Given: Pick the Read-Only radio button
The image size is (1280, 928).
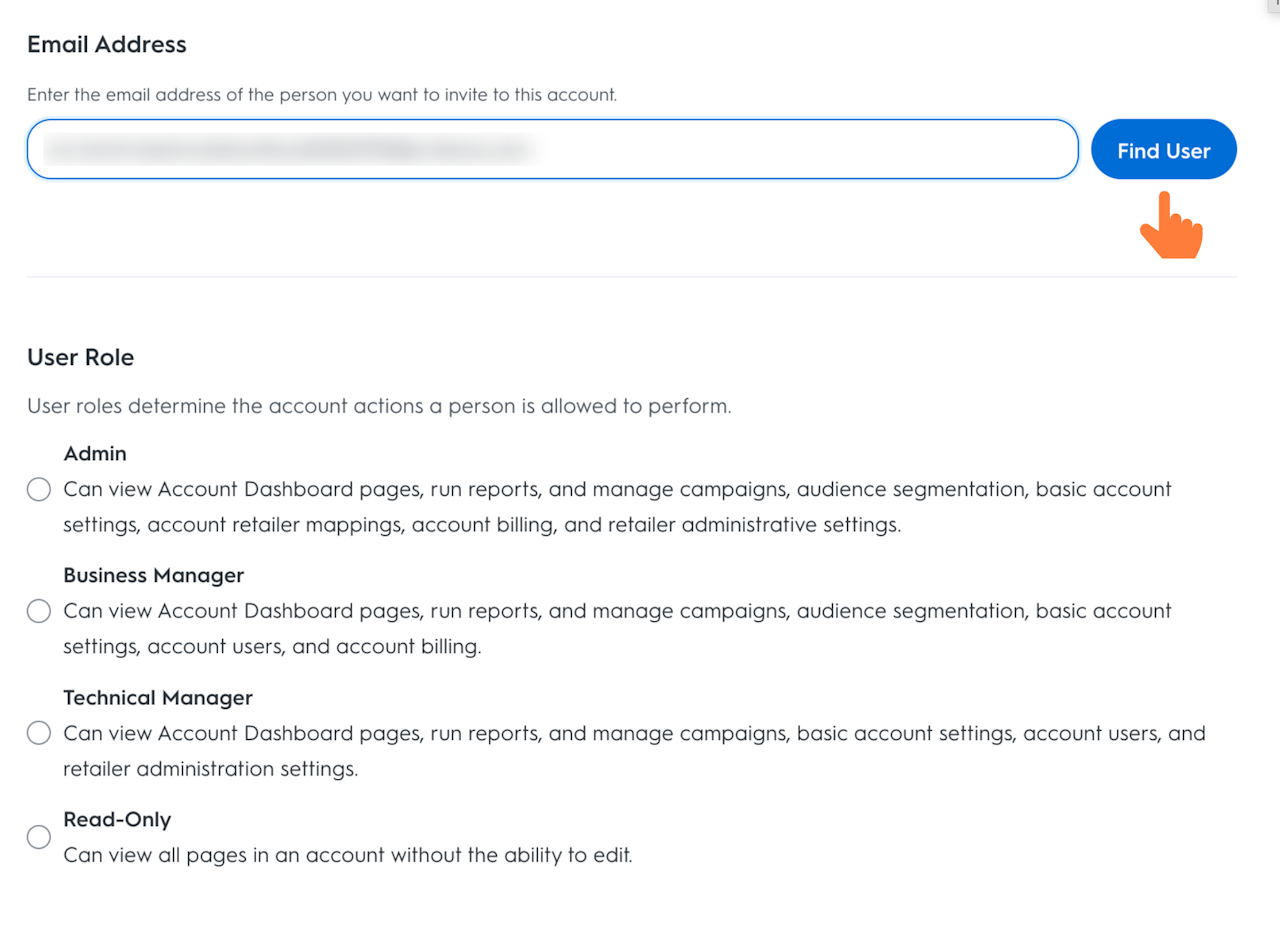Looking at the screenshot, I should 39,837.
